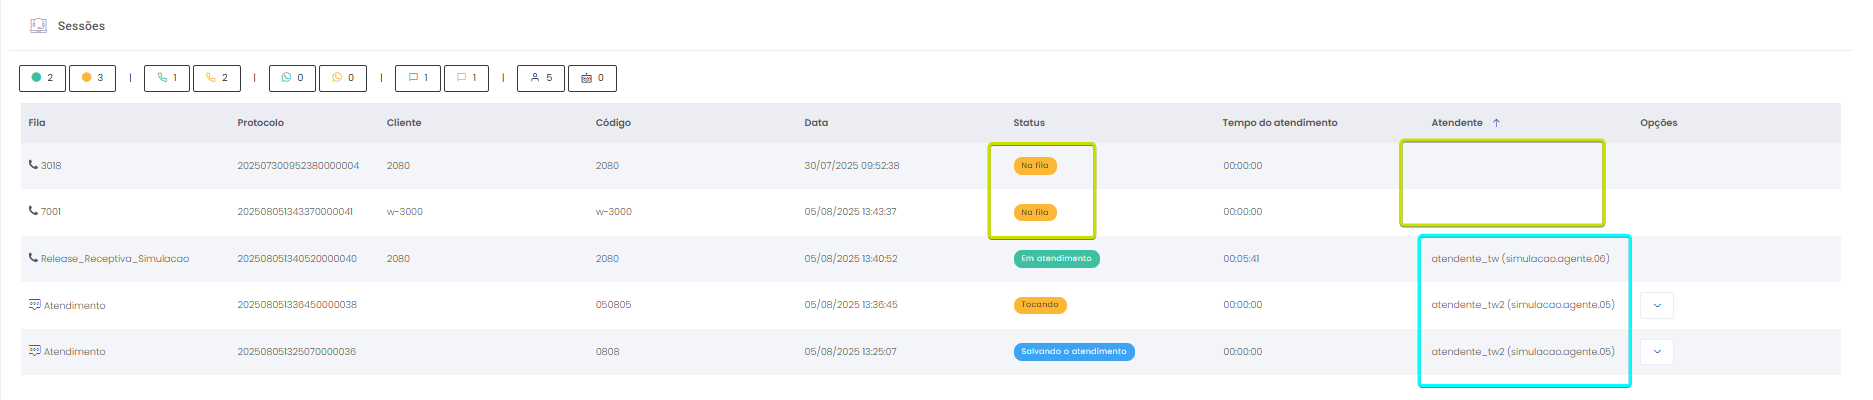Filter by orange phone calls counter

click(x=217, y=78)
